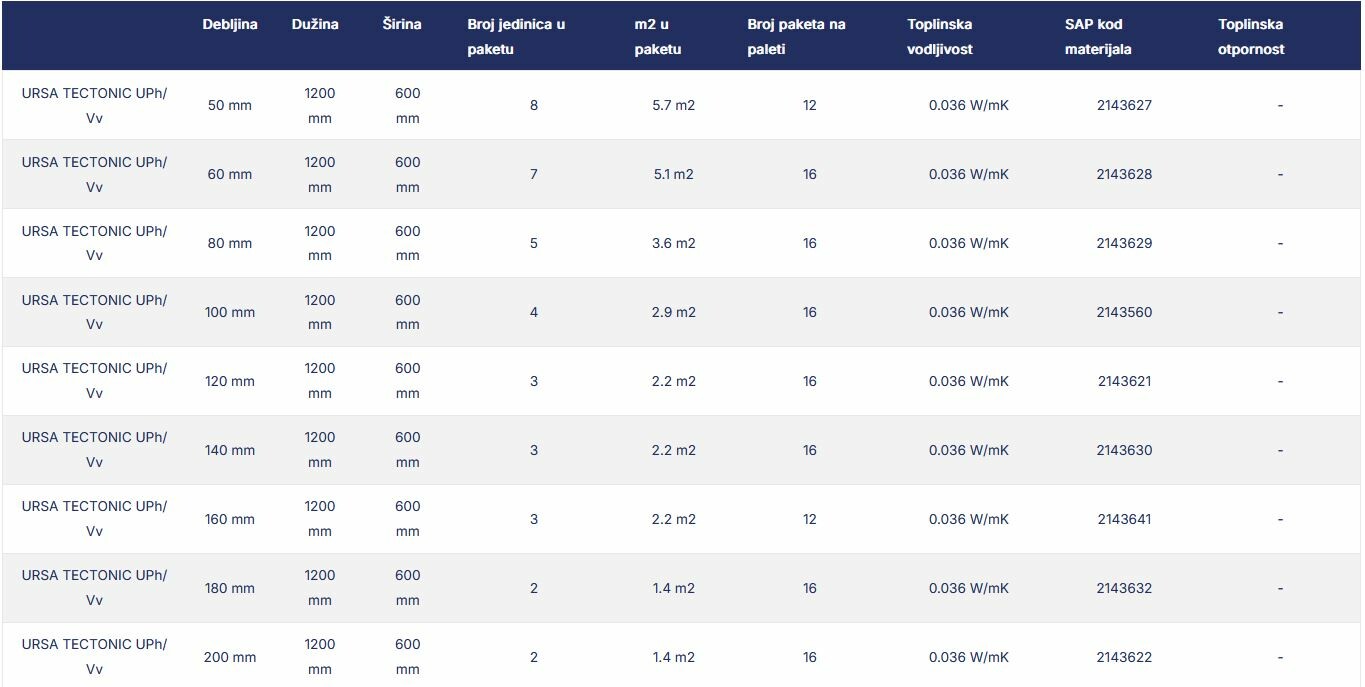Click the 2.9 m2 package area cell
This screenshot has height=687, width=1365.
(x=673, y=312)
